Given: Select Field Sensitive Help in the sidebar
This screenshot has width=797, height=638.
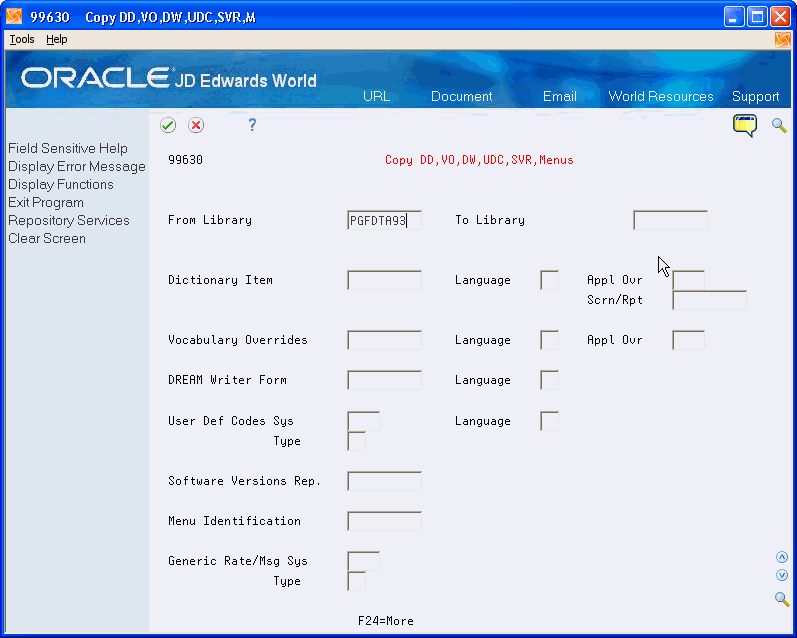Looking at the screenshot, I should tap(68, 148).
